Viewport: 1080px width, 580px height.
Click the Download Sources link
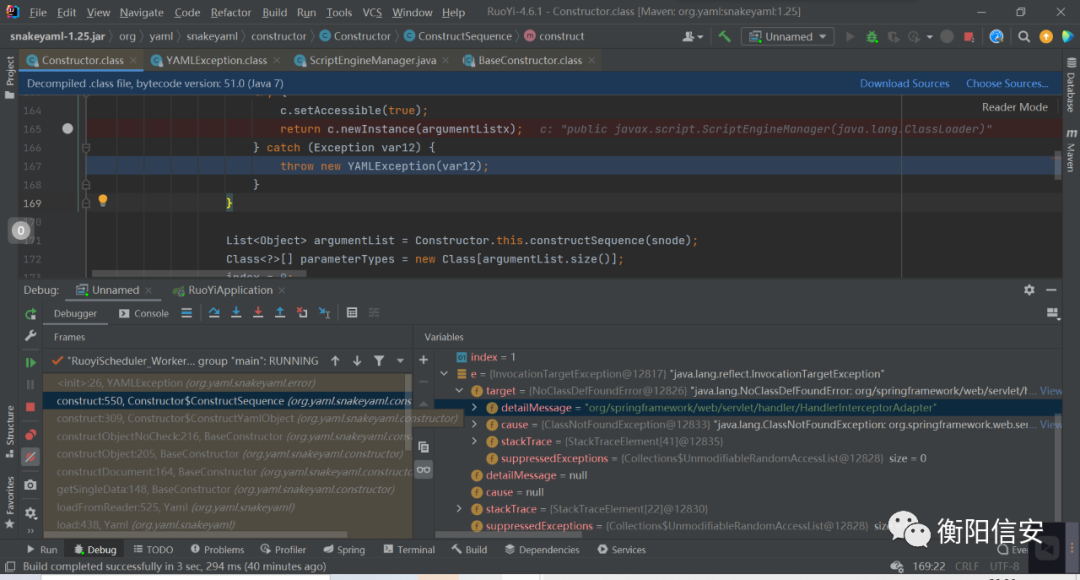[x=904, y=83]
